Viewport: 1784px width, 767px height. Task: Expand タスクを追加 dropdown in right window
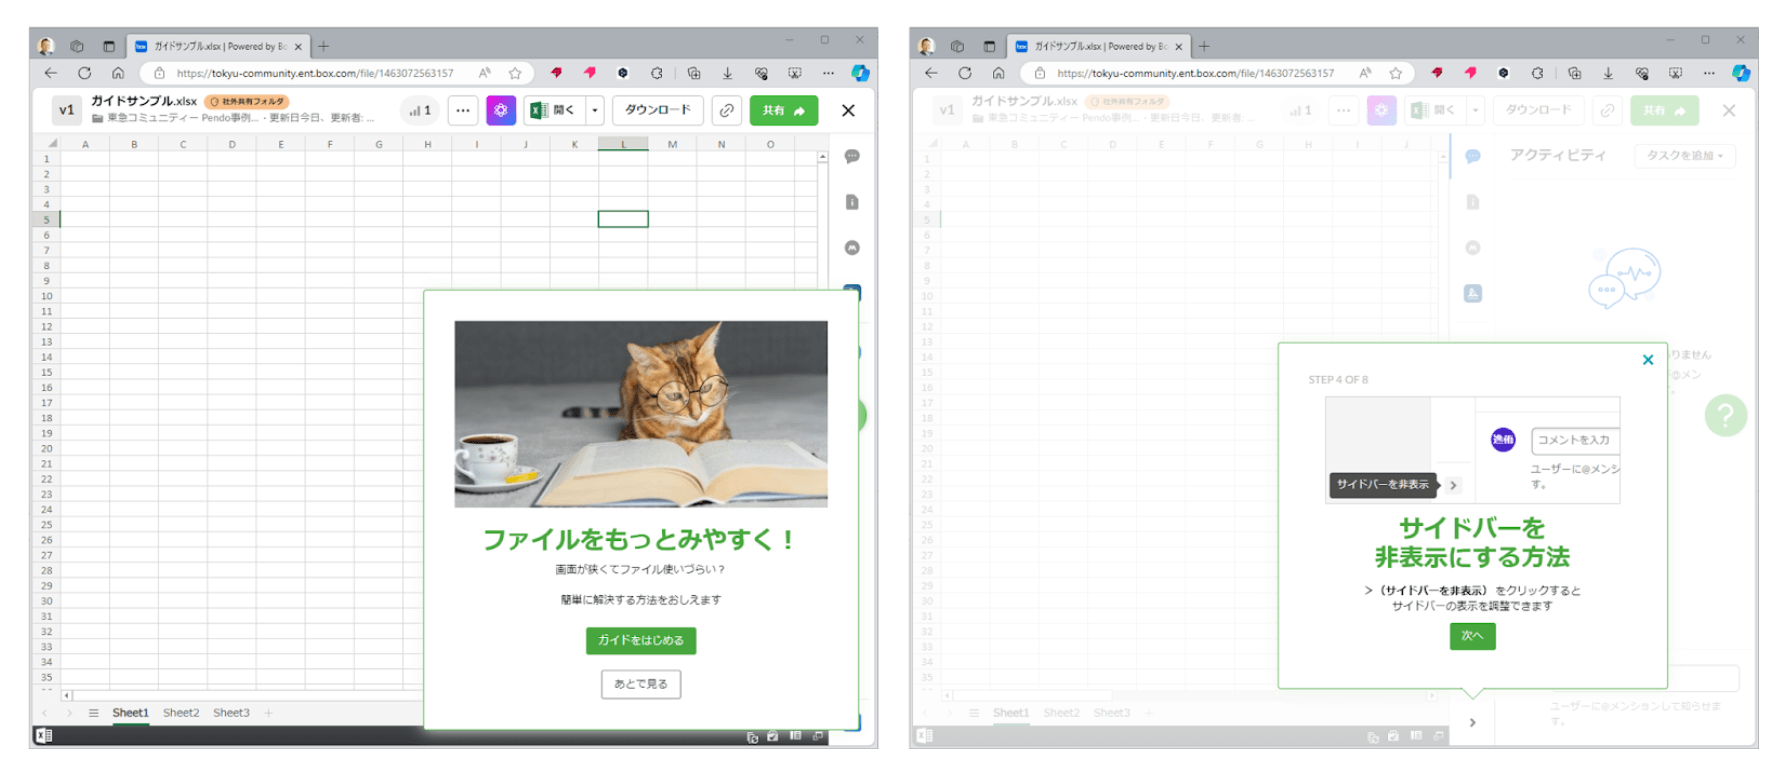click(1685, 156)
